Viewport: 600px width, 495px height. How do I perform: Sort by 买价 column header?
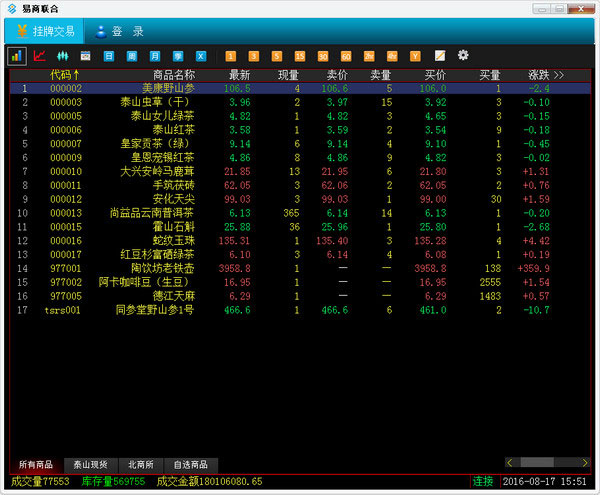[435, 75]
